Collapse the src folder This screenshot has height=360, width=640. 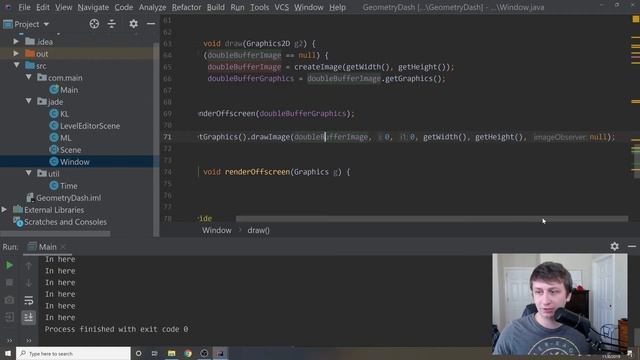17,65
